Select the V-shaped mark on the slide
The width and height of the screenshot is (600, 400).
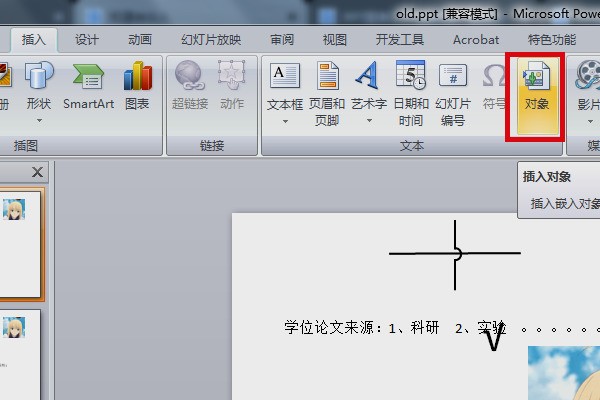494,338
